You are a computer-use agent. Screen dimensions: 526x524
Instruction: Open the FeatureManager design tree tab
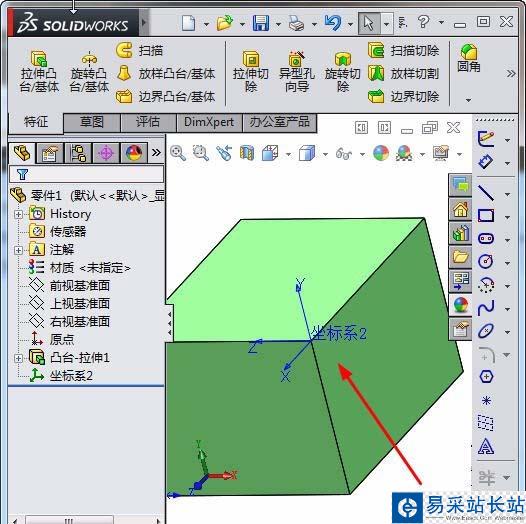click(x=22, y=153)
